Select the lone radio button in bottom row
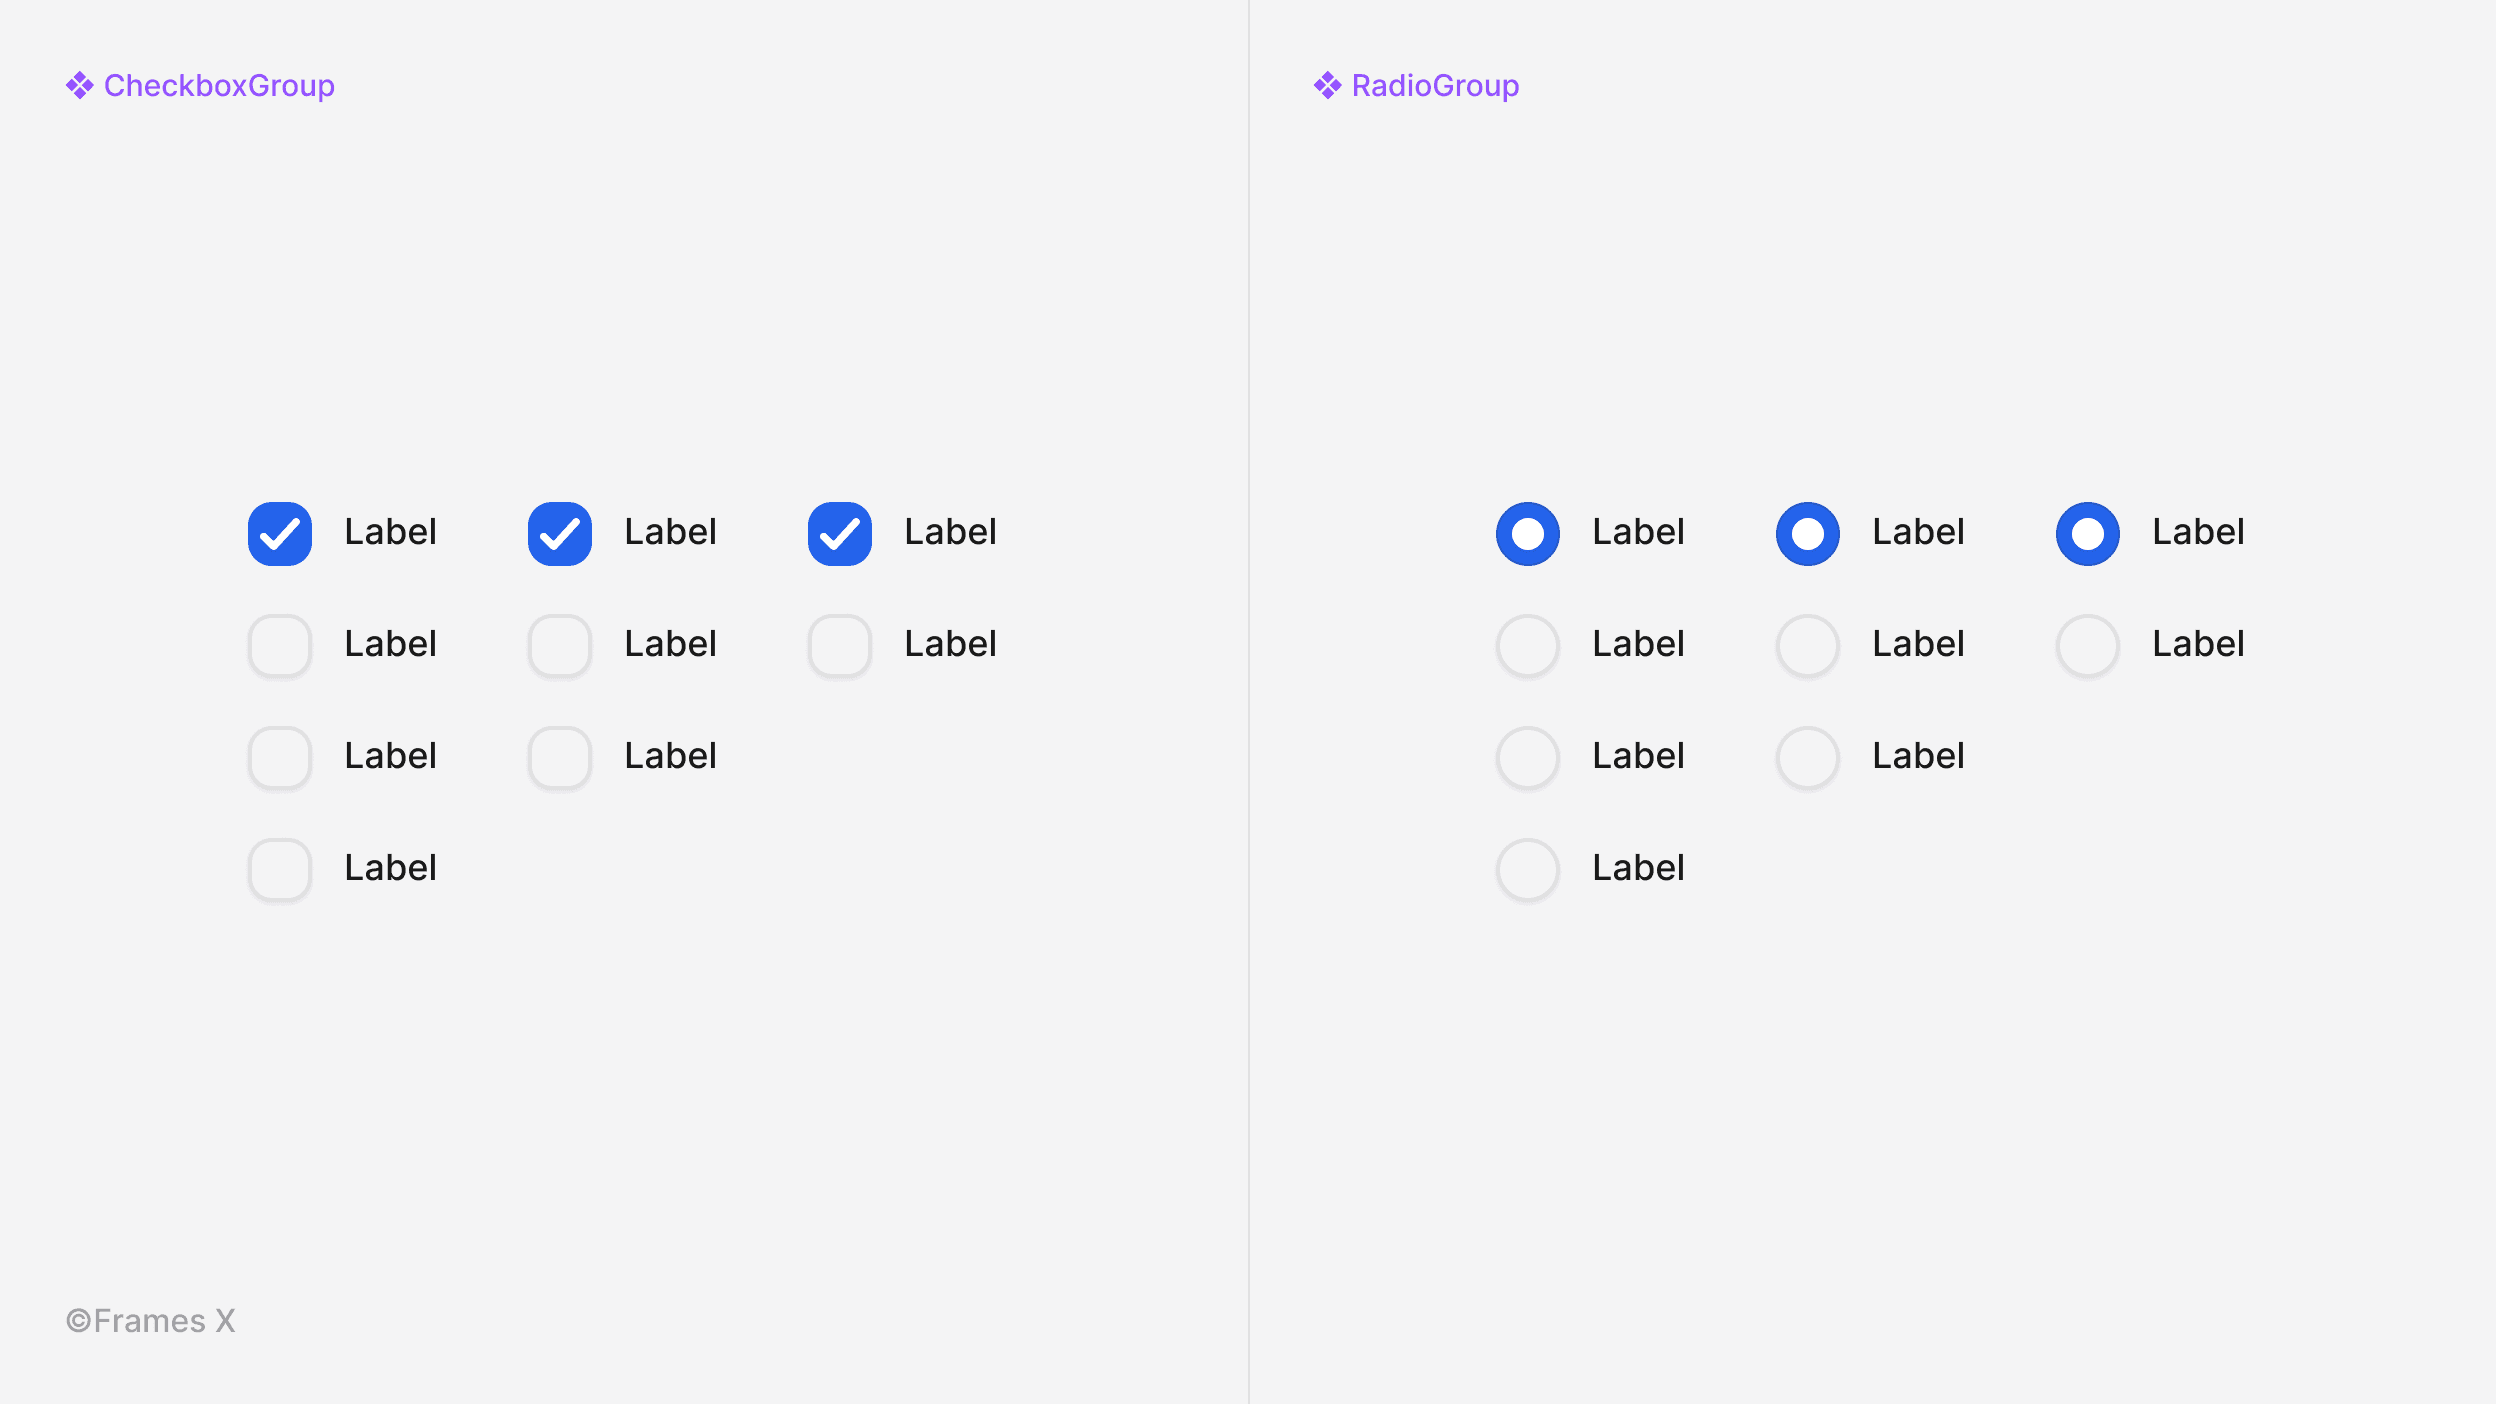This screenshot has height=1404, width=2496. coord(1527,869)
